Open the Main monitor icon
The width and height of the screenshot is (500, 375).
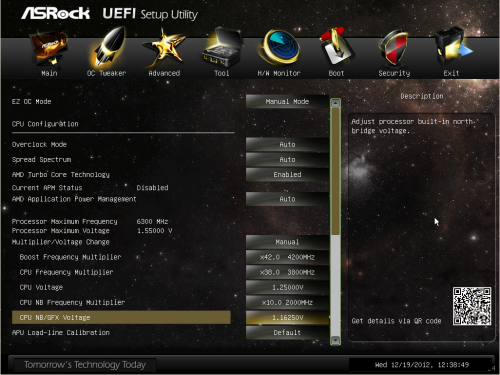tap(49, 48)
